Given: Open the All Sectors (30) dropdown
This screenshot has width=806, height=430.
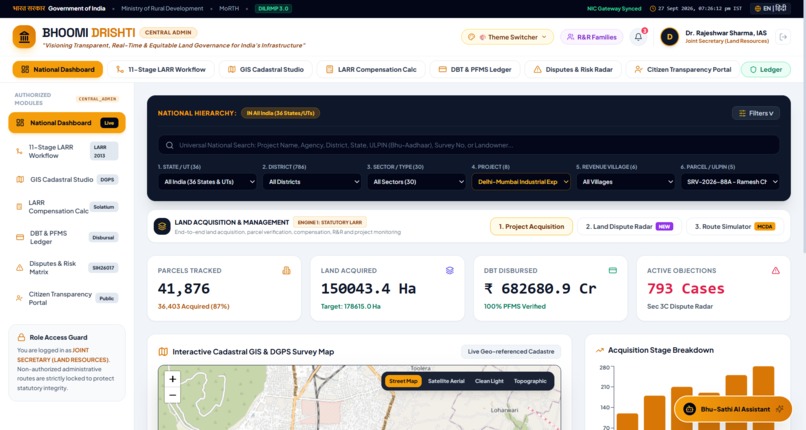Looking at the screenshot, I should pyautogui.click(x=416, y=182).
